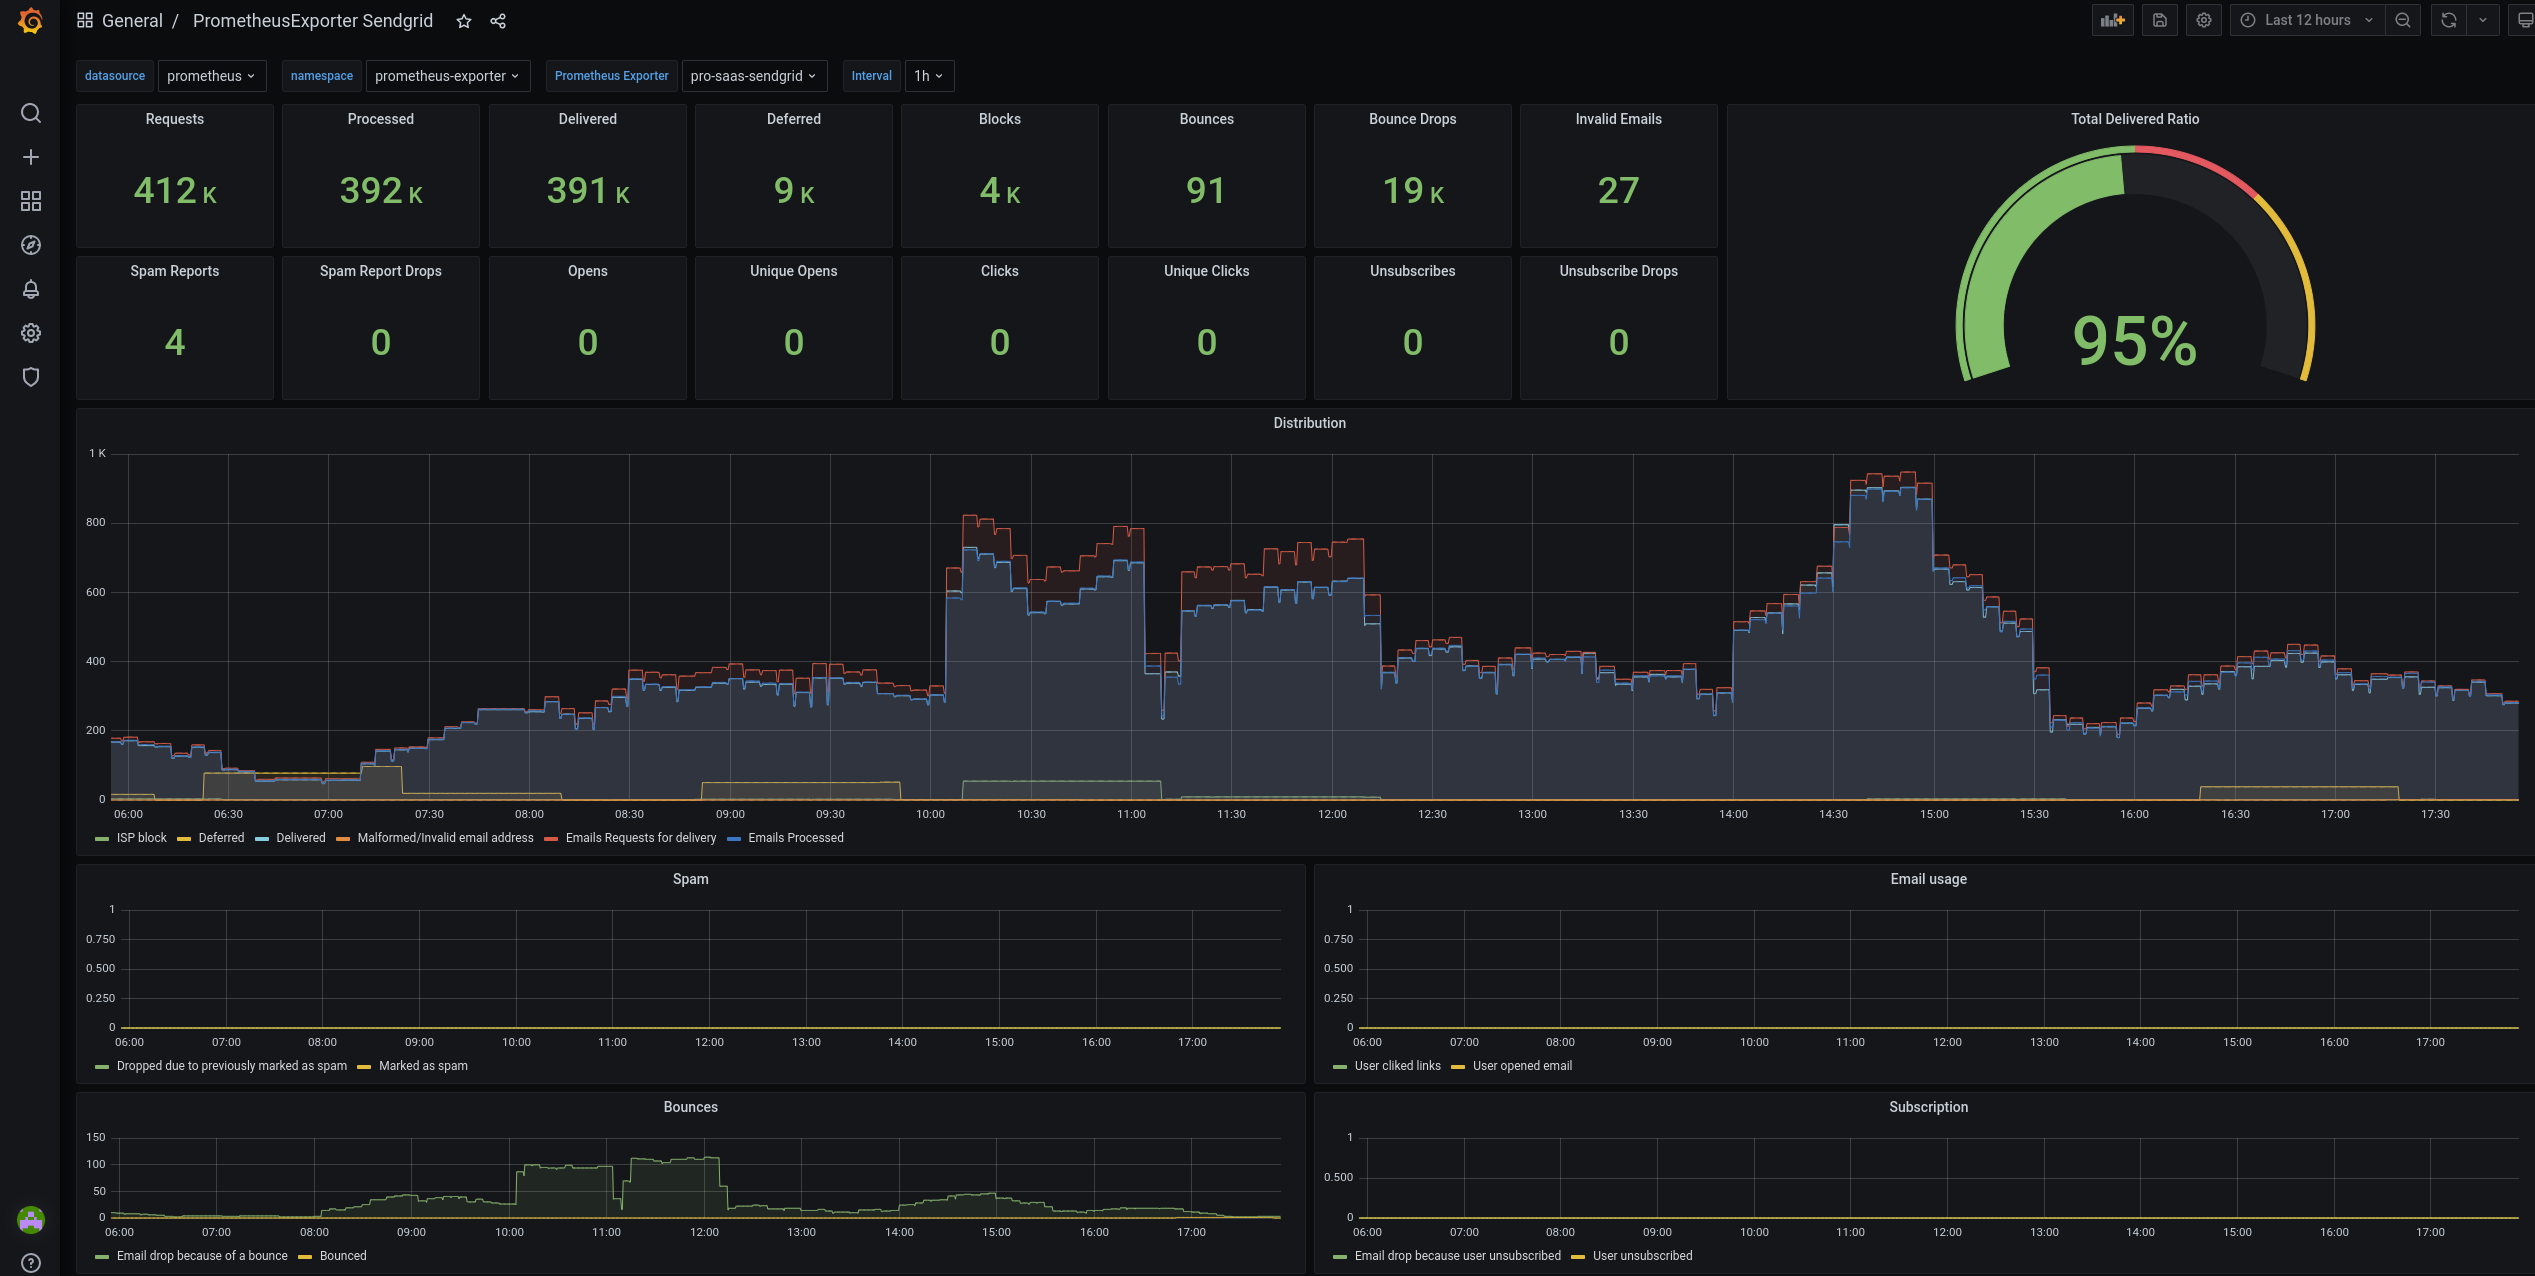Open the Last 12 hours time picker
The height and width of the screenshot is (1276, 2535).
pyautogui.click(x=2307, y=20)
